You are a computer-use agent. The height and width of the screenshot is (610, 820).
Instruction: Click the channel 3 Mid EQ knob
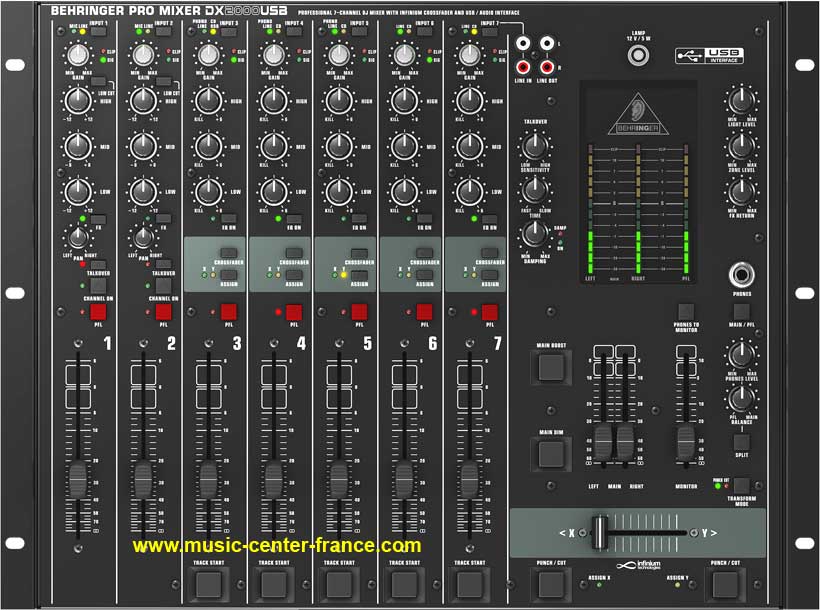[209, 146]
